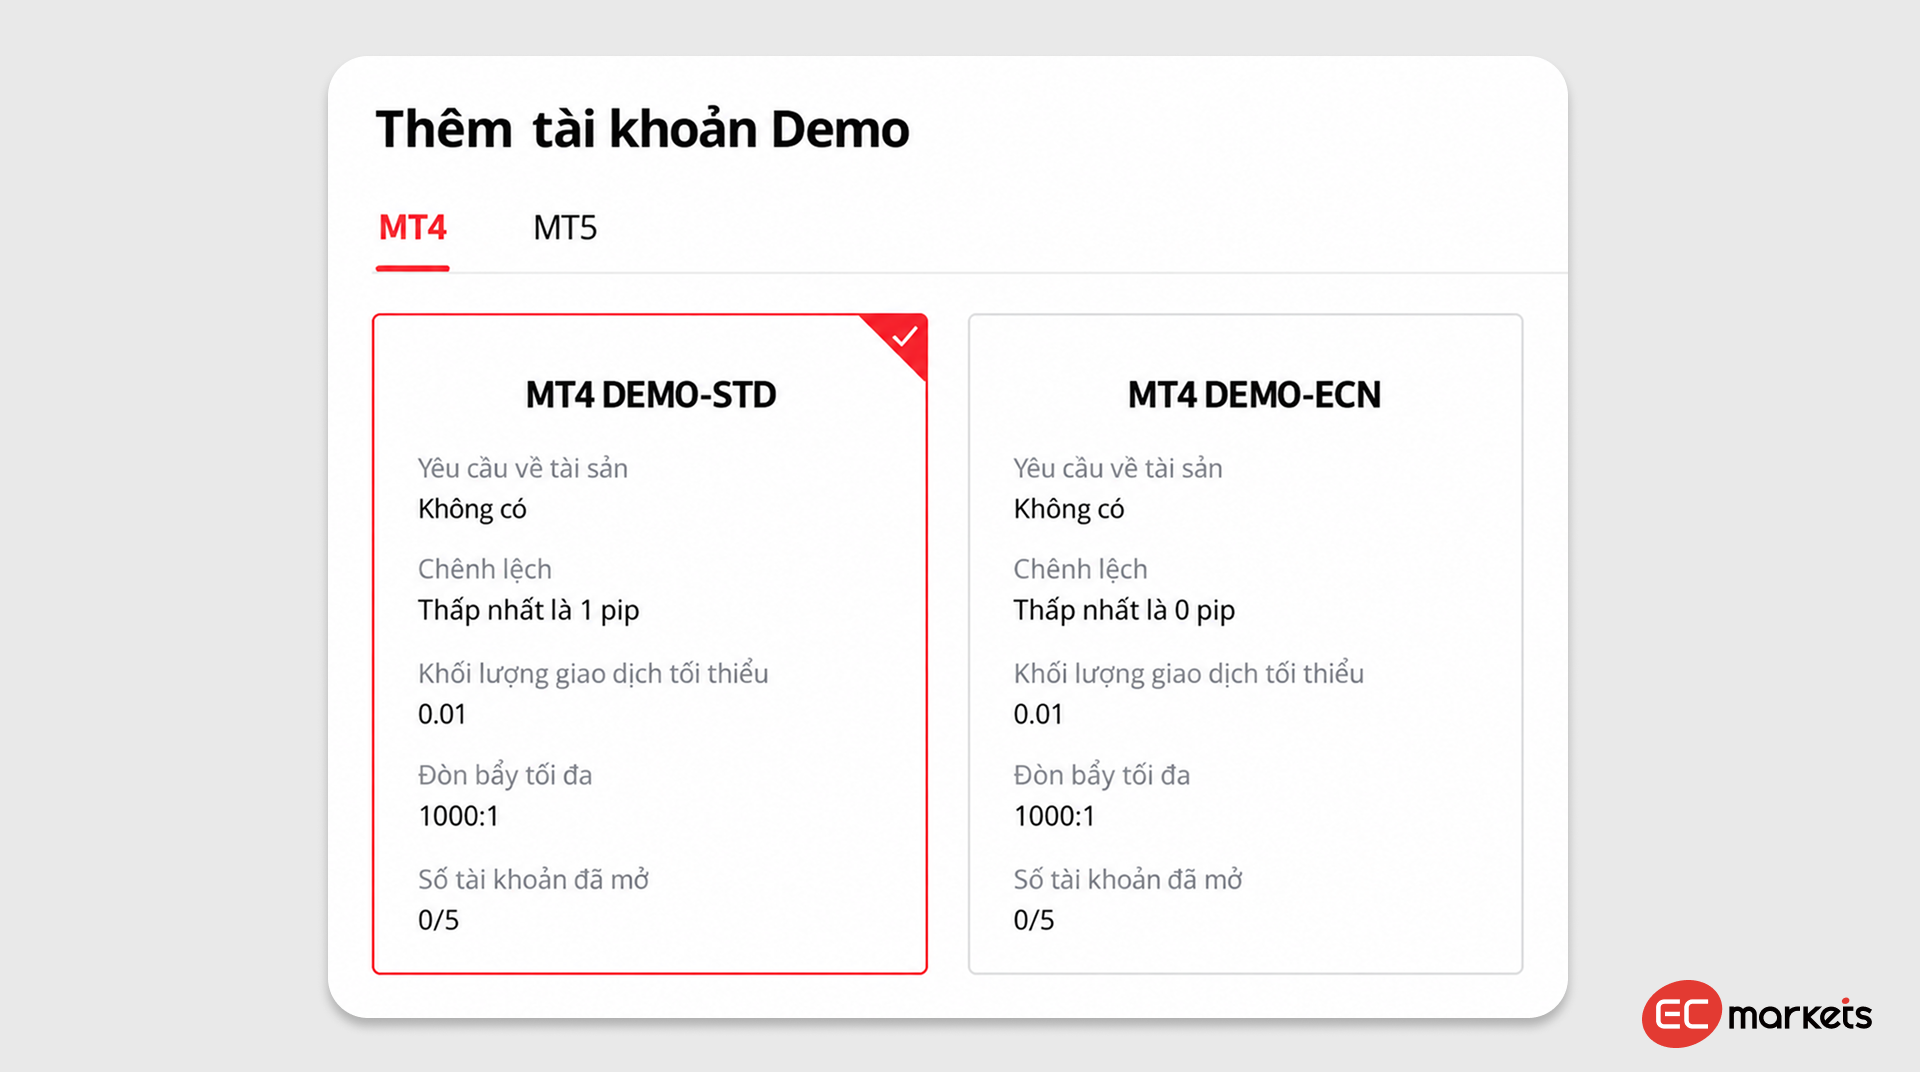The height and width of the screenshot is (1072, 1920).
Task: Click 0/5 opened accounts in DEMO-STD card
Action: tap(438, 920)
